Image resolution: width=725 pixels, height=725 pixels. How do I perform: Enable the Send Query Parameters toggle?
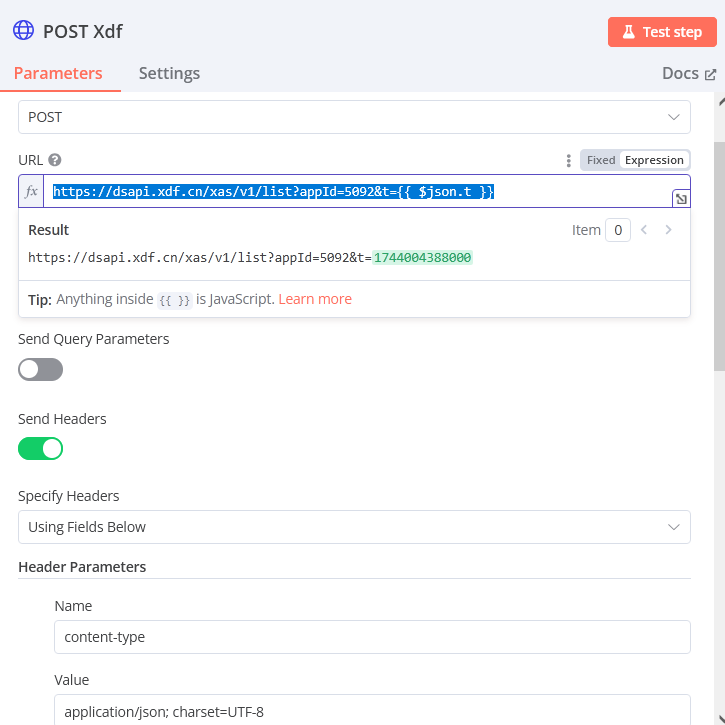pyautogui.click(x=41, y=369)
